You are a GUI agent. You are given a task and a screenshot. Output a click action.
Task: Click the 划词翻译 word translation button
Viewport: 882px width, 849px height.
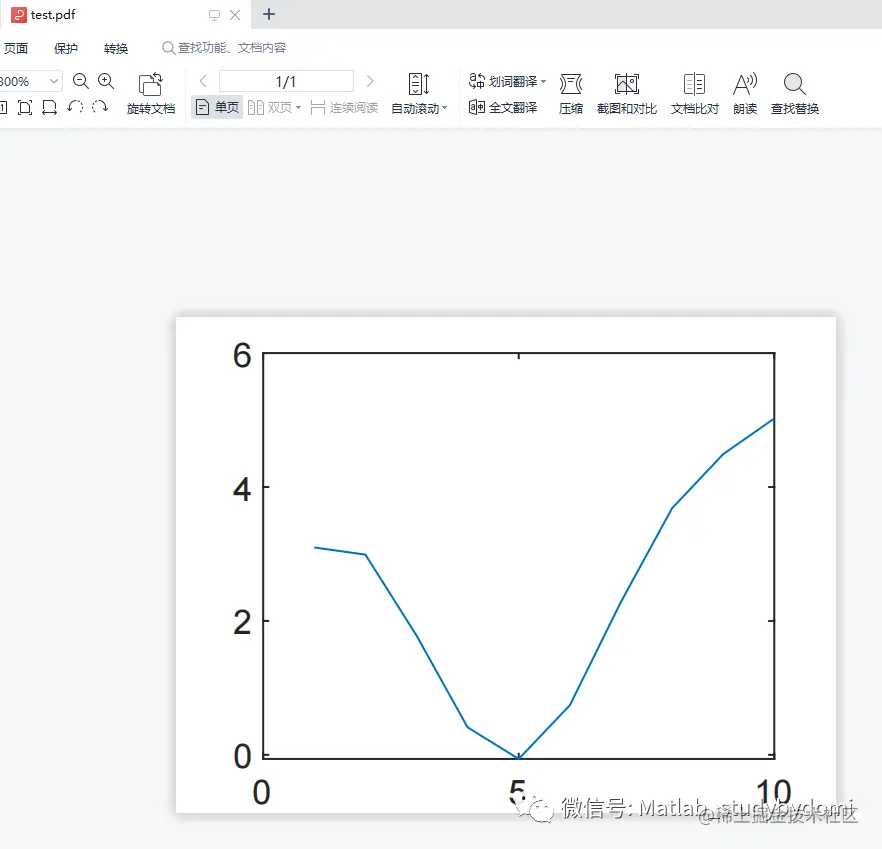pos(503,81)
